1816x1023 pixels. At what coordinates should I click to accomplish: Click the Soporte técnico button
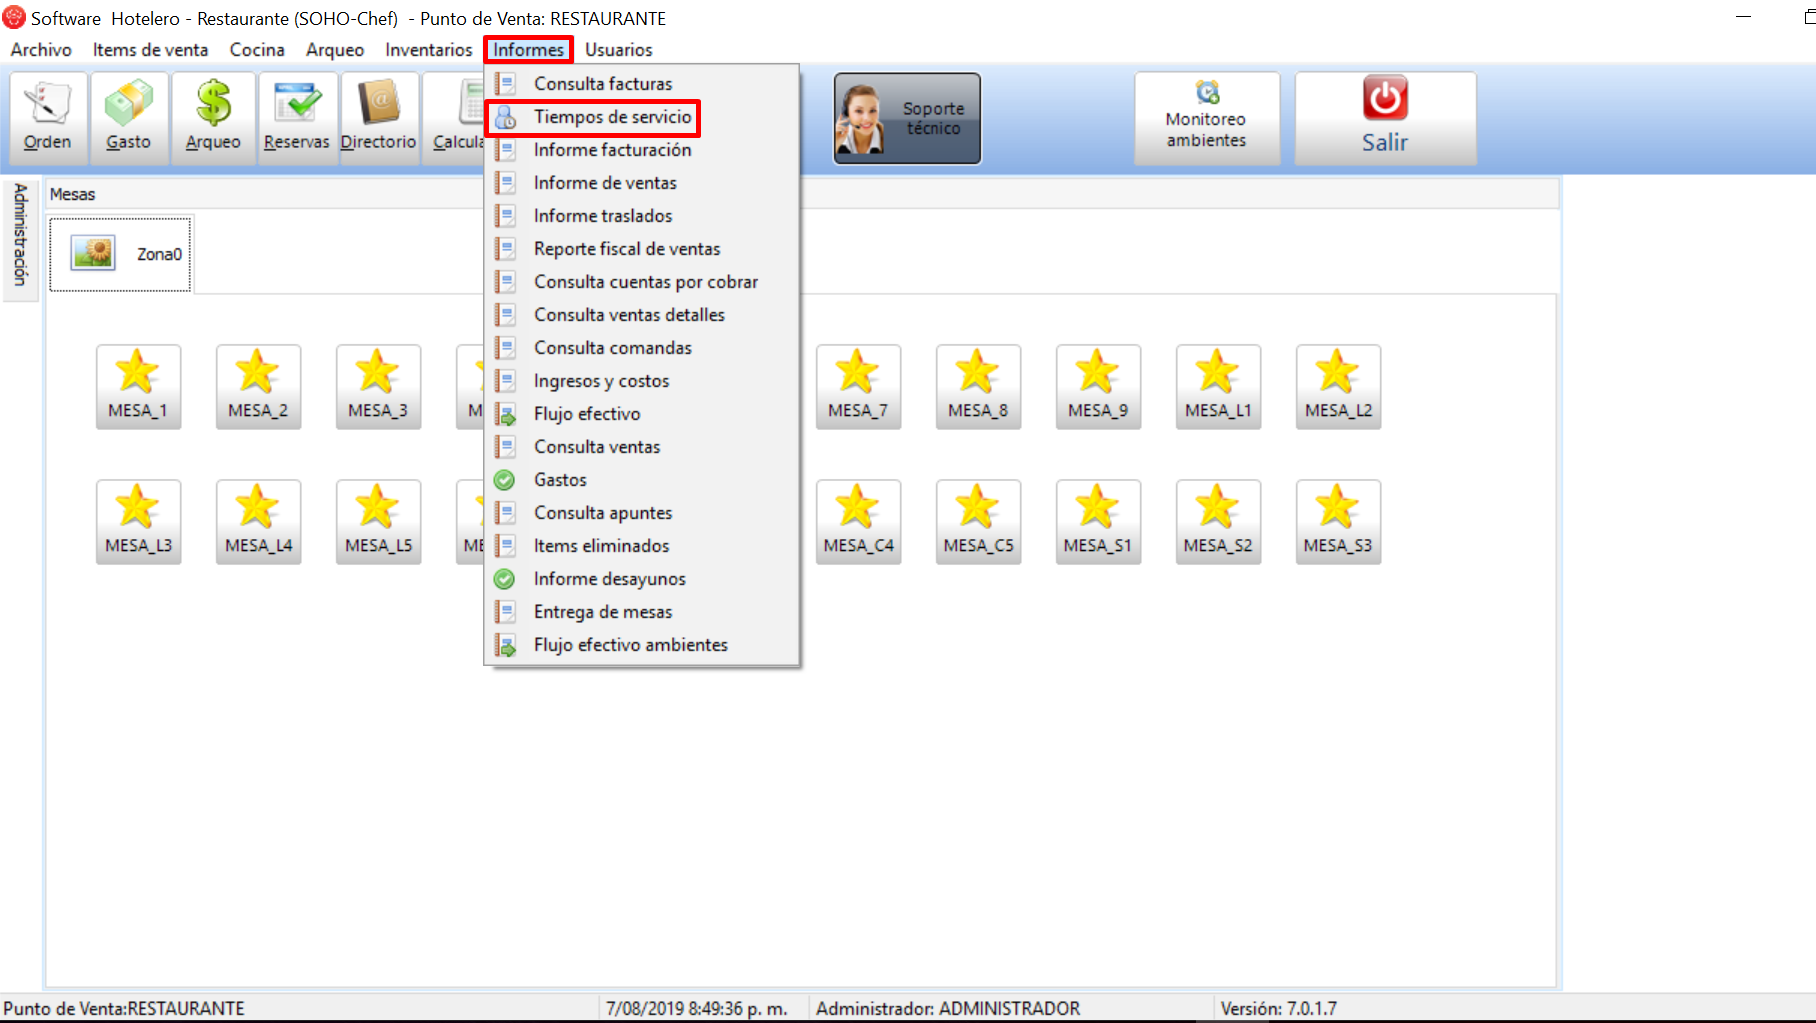coord(907,119)
